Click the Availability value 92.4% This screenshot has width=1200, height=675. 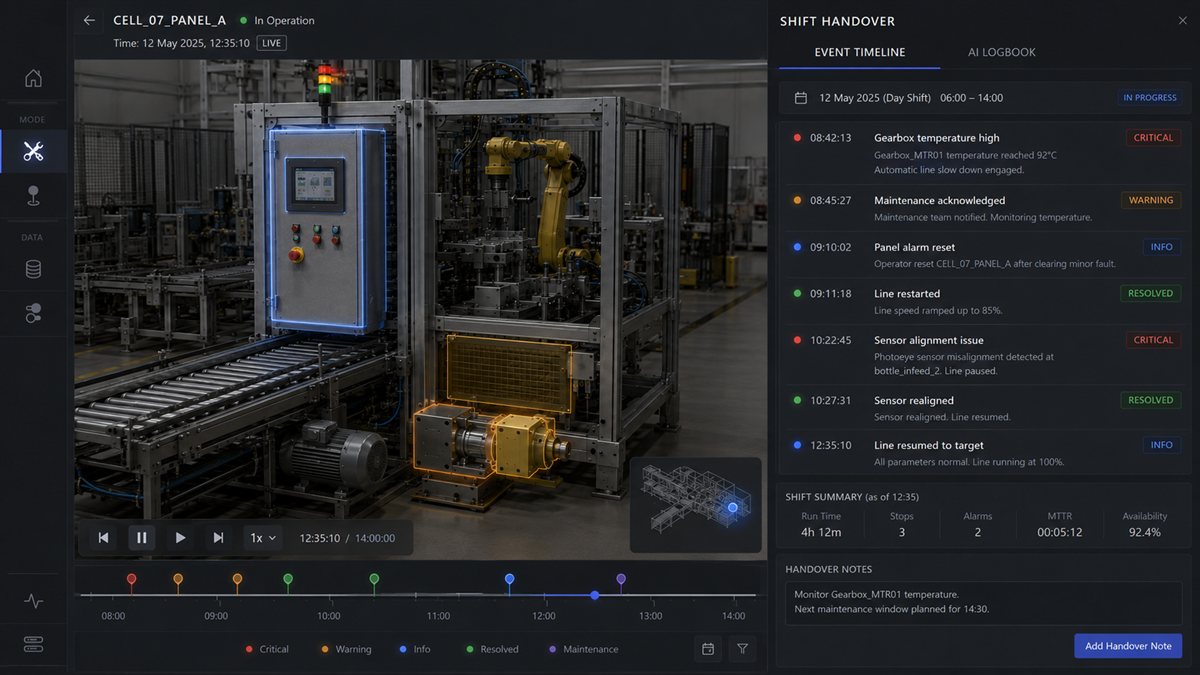click(1144, 532)
